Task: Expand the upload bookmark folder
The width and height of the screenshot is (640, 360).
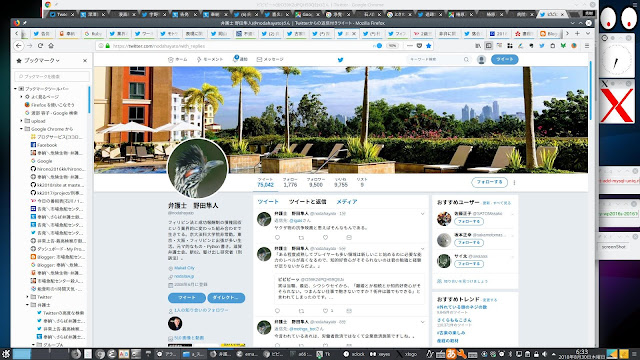Action: click(x=22, y=121)
